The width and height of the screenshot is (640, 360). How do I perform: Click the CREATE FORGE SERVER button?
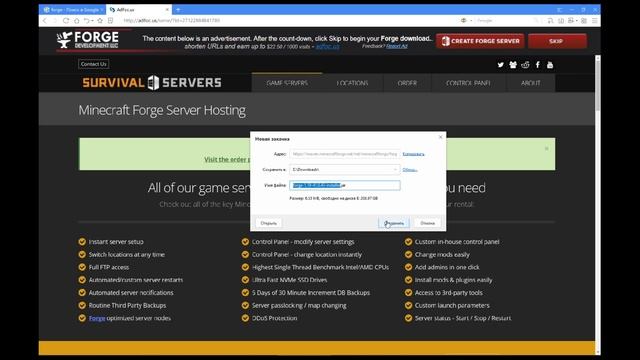click(x=480, y=41)
